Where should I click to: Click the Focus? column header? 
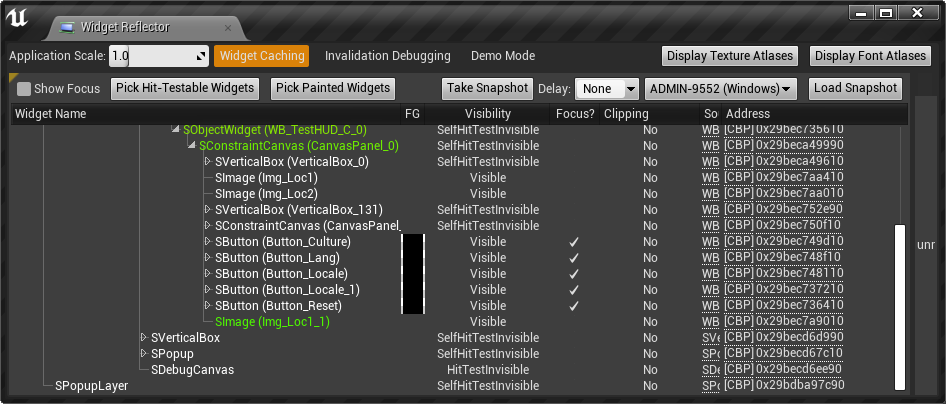pos(575,114)
